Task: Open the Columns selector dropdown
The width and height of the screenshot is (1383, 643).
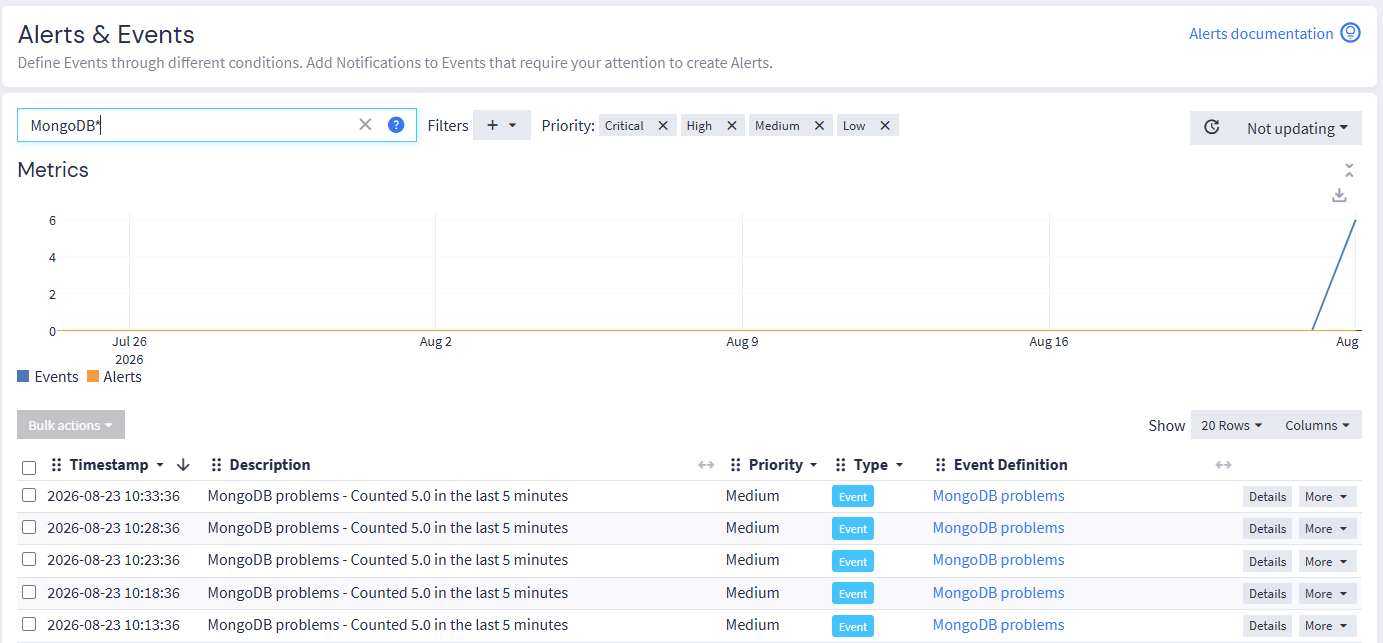Action: tap(1317, 425)
